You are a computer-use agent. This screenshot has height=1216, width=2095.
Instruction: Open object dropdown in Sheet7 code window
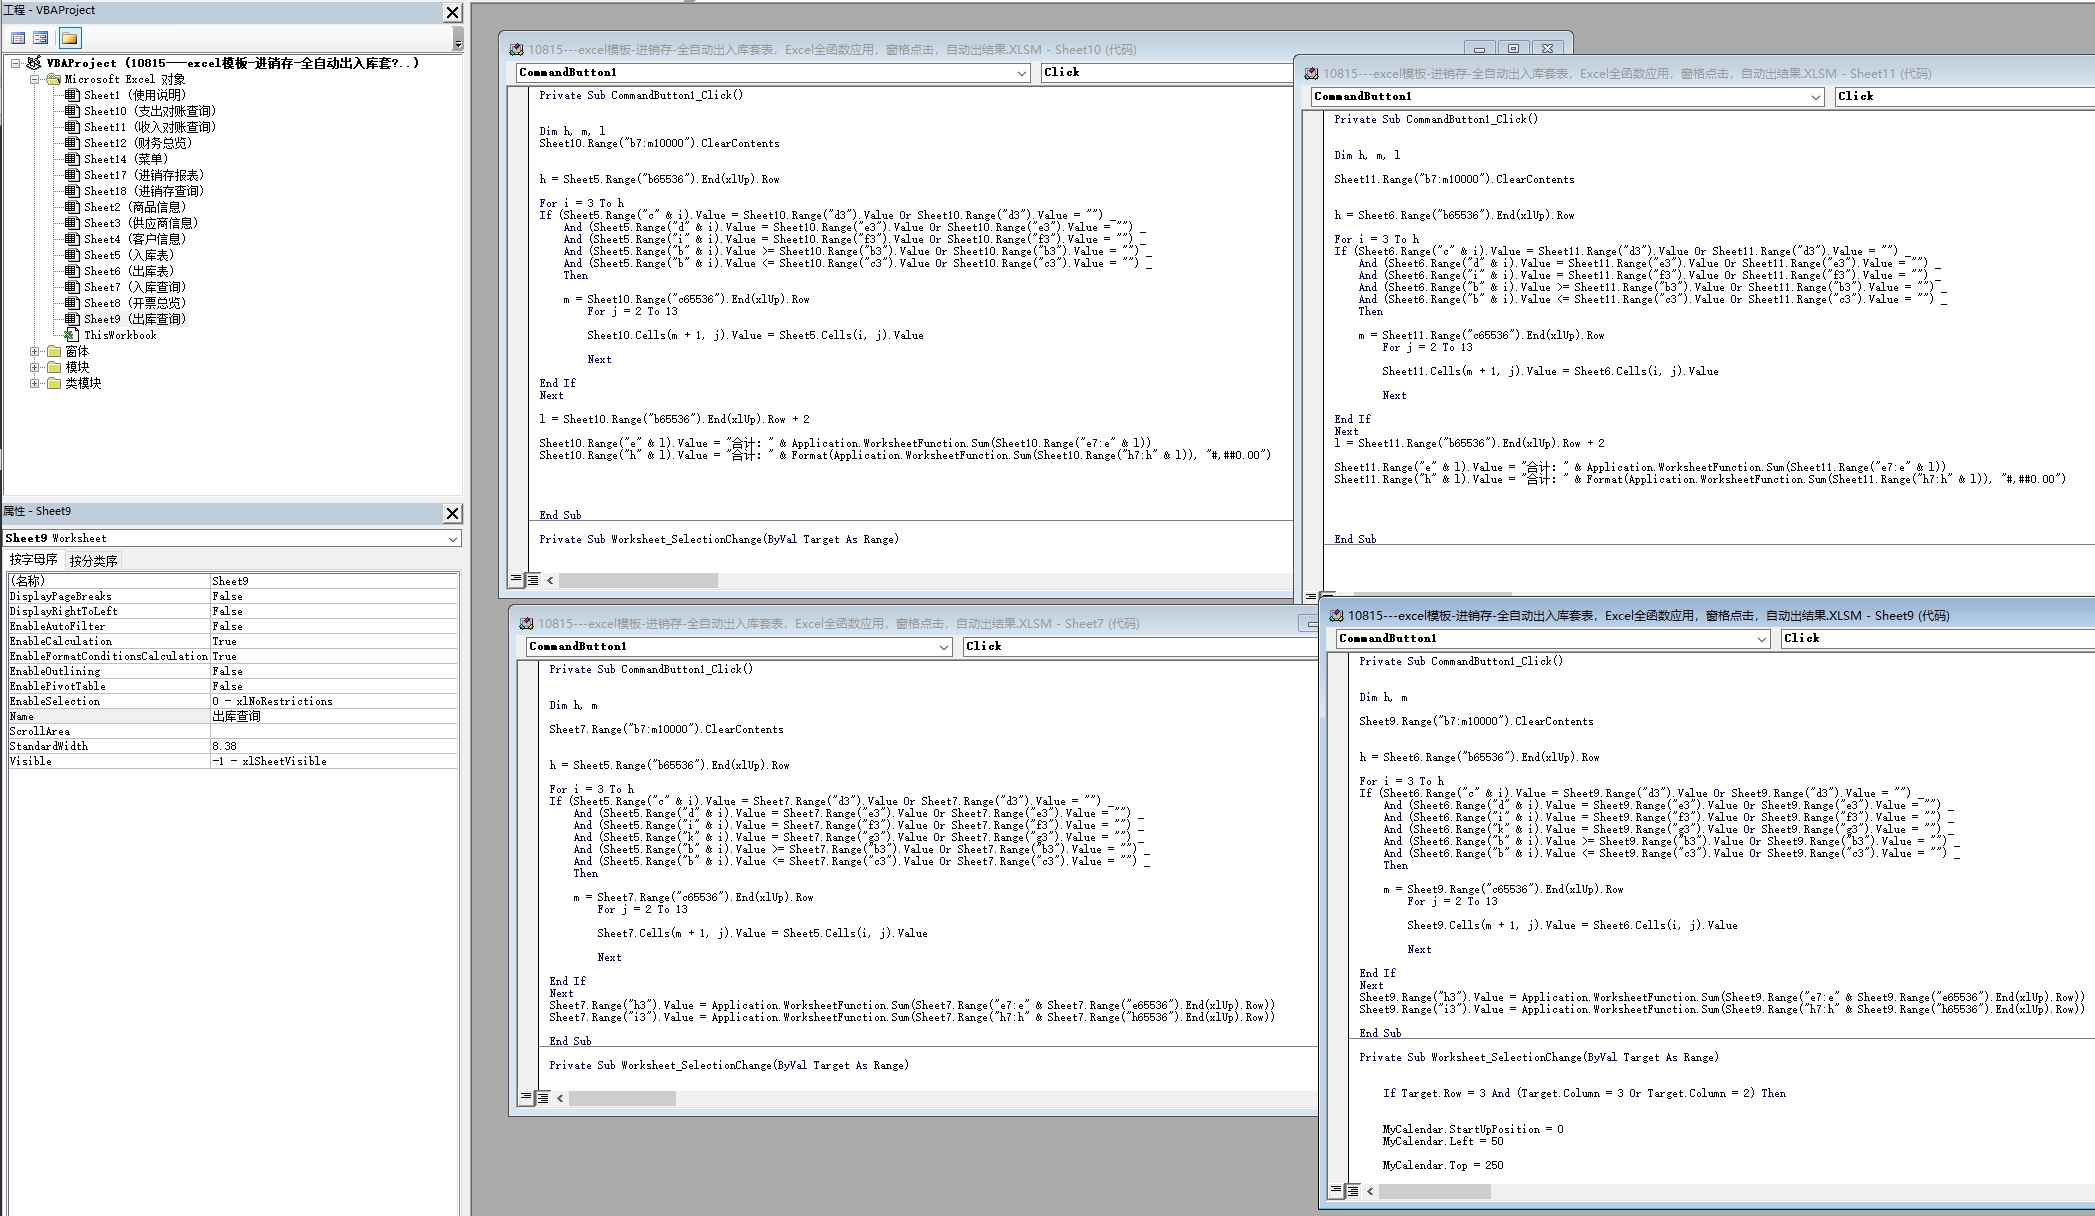(943, 647)
